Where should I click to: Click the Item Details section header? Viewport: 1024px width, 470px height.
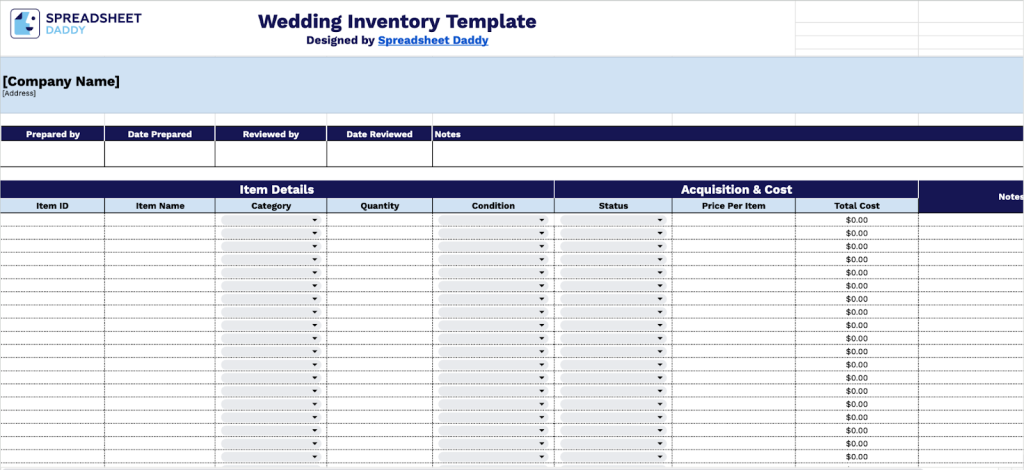click(277, 189)
